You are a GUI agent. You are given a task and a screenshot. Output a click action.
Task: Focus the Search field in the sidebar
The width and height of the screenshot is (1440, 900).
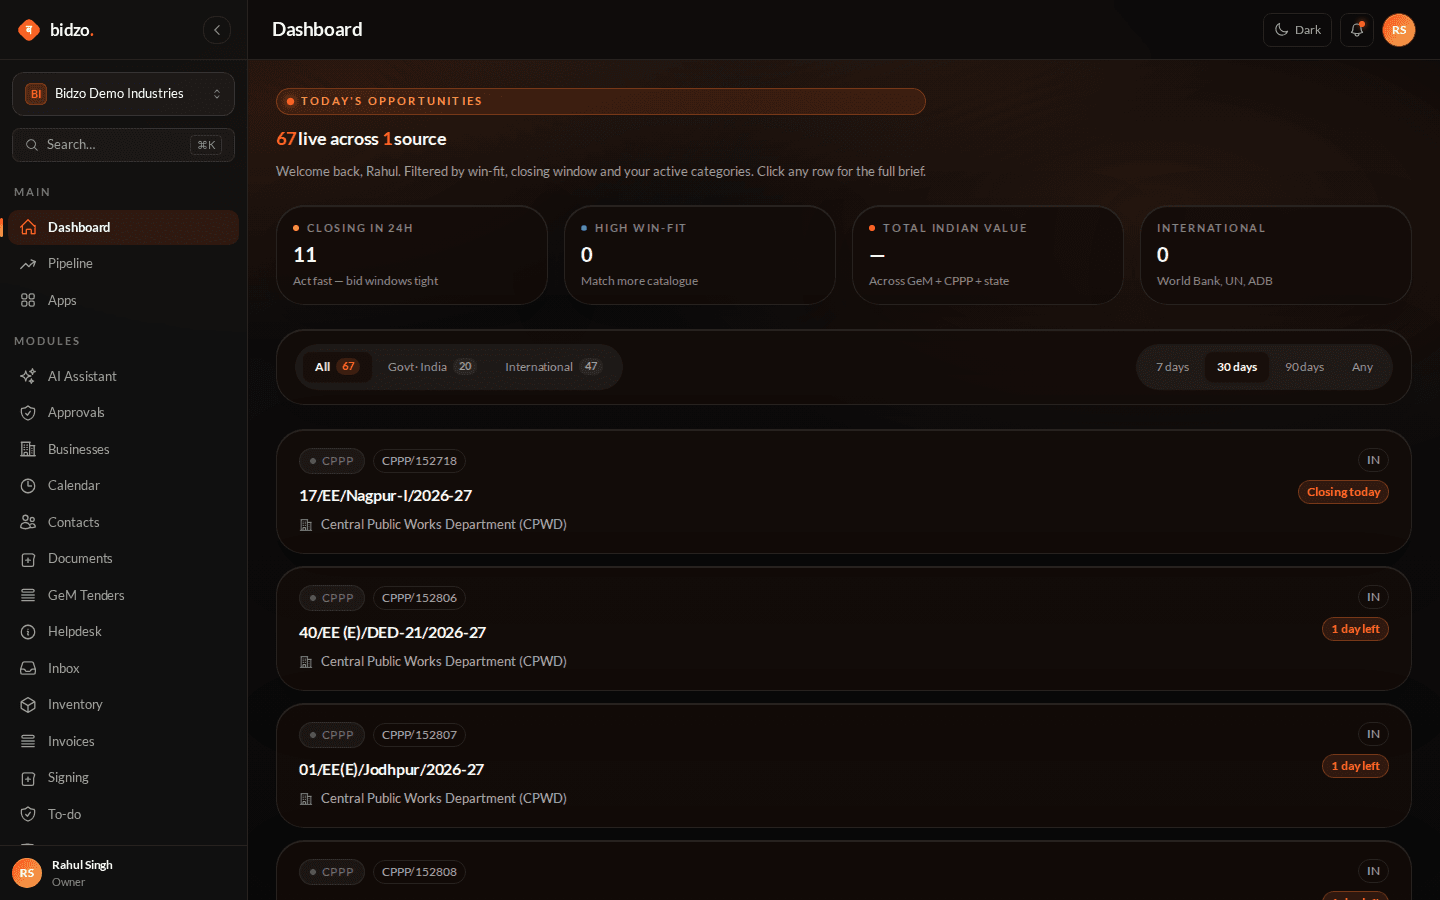coord(123,145)
